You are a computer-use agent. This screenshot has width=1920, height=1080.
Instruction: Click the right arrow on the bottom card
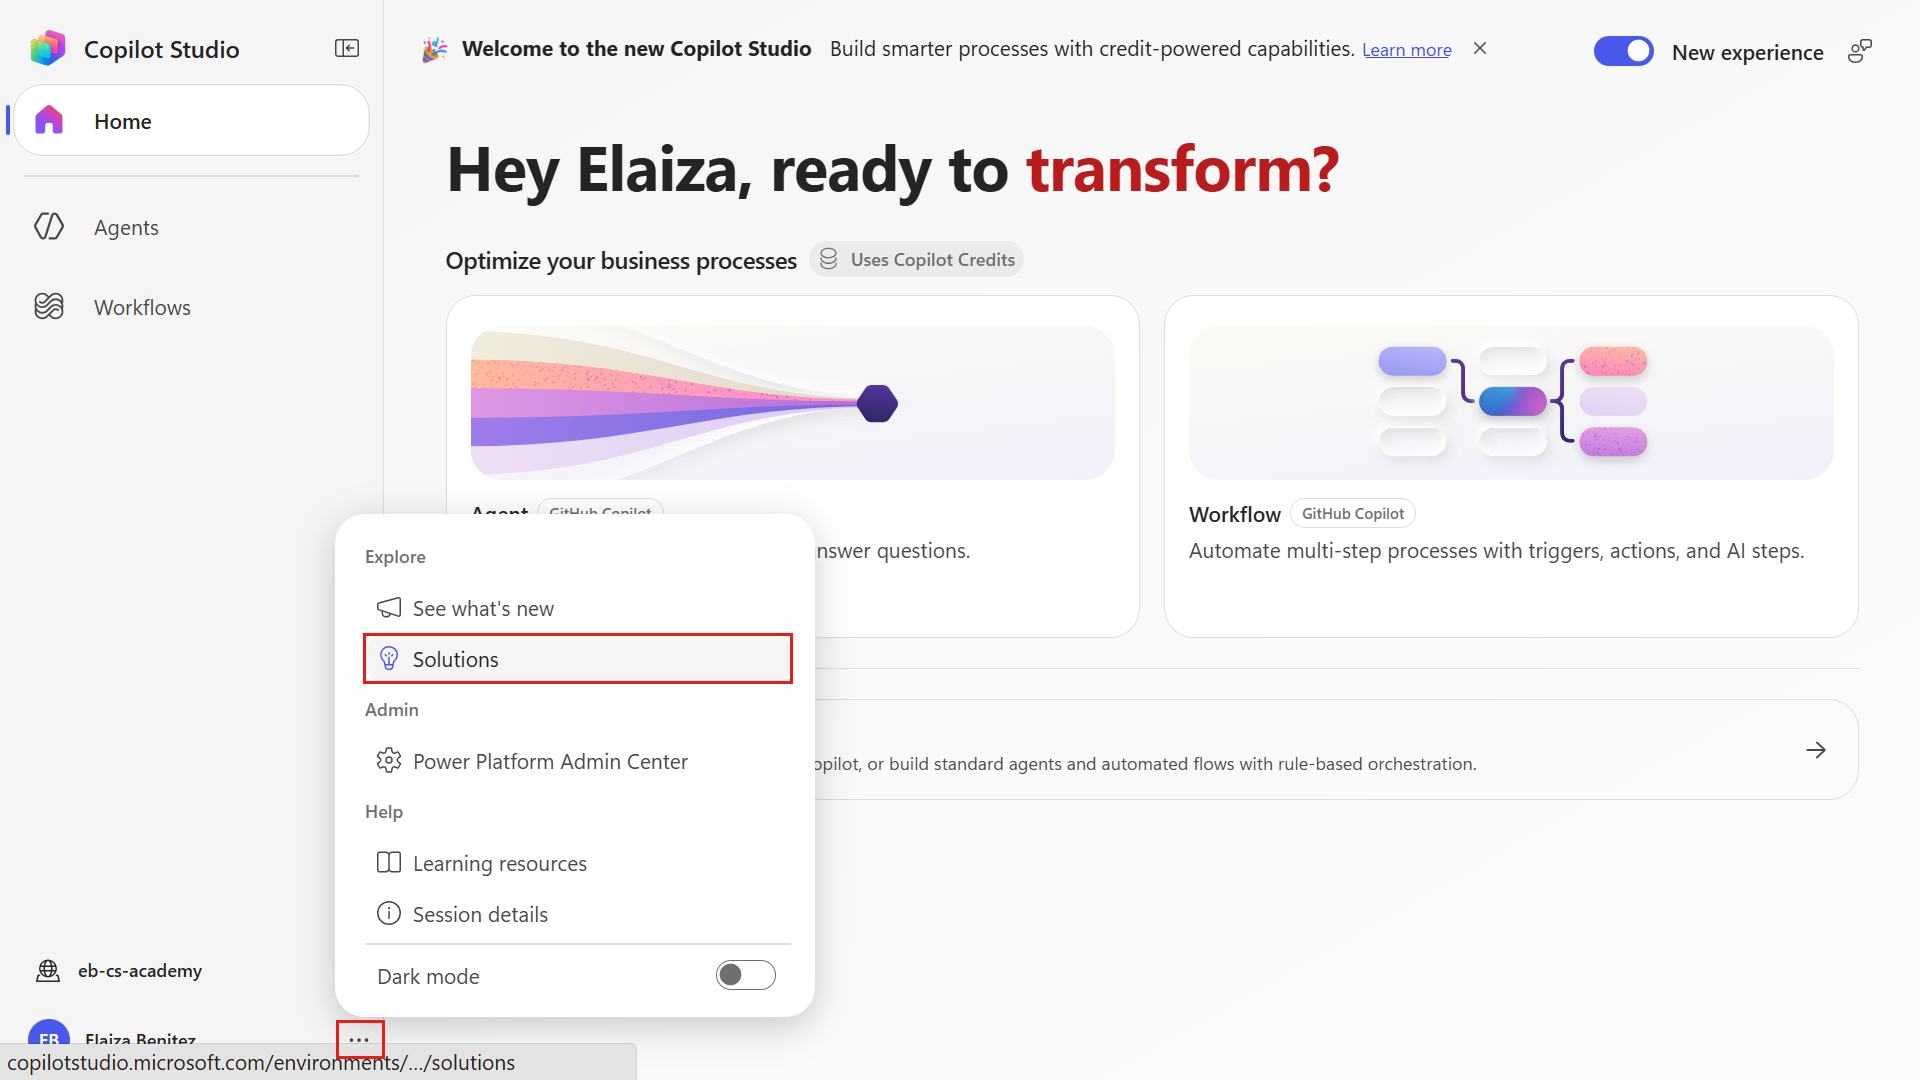click(1816, 750)
